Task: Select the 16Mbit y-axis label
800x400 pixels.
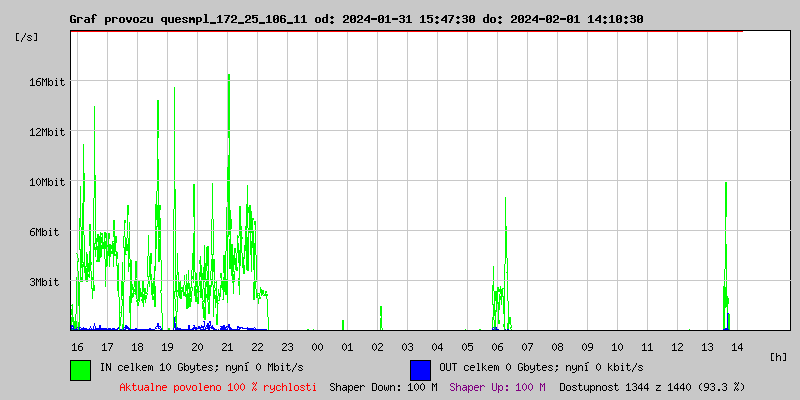Action: (46, 82)
